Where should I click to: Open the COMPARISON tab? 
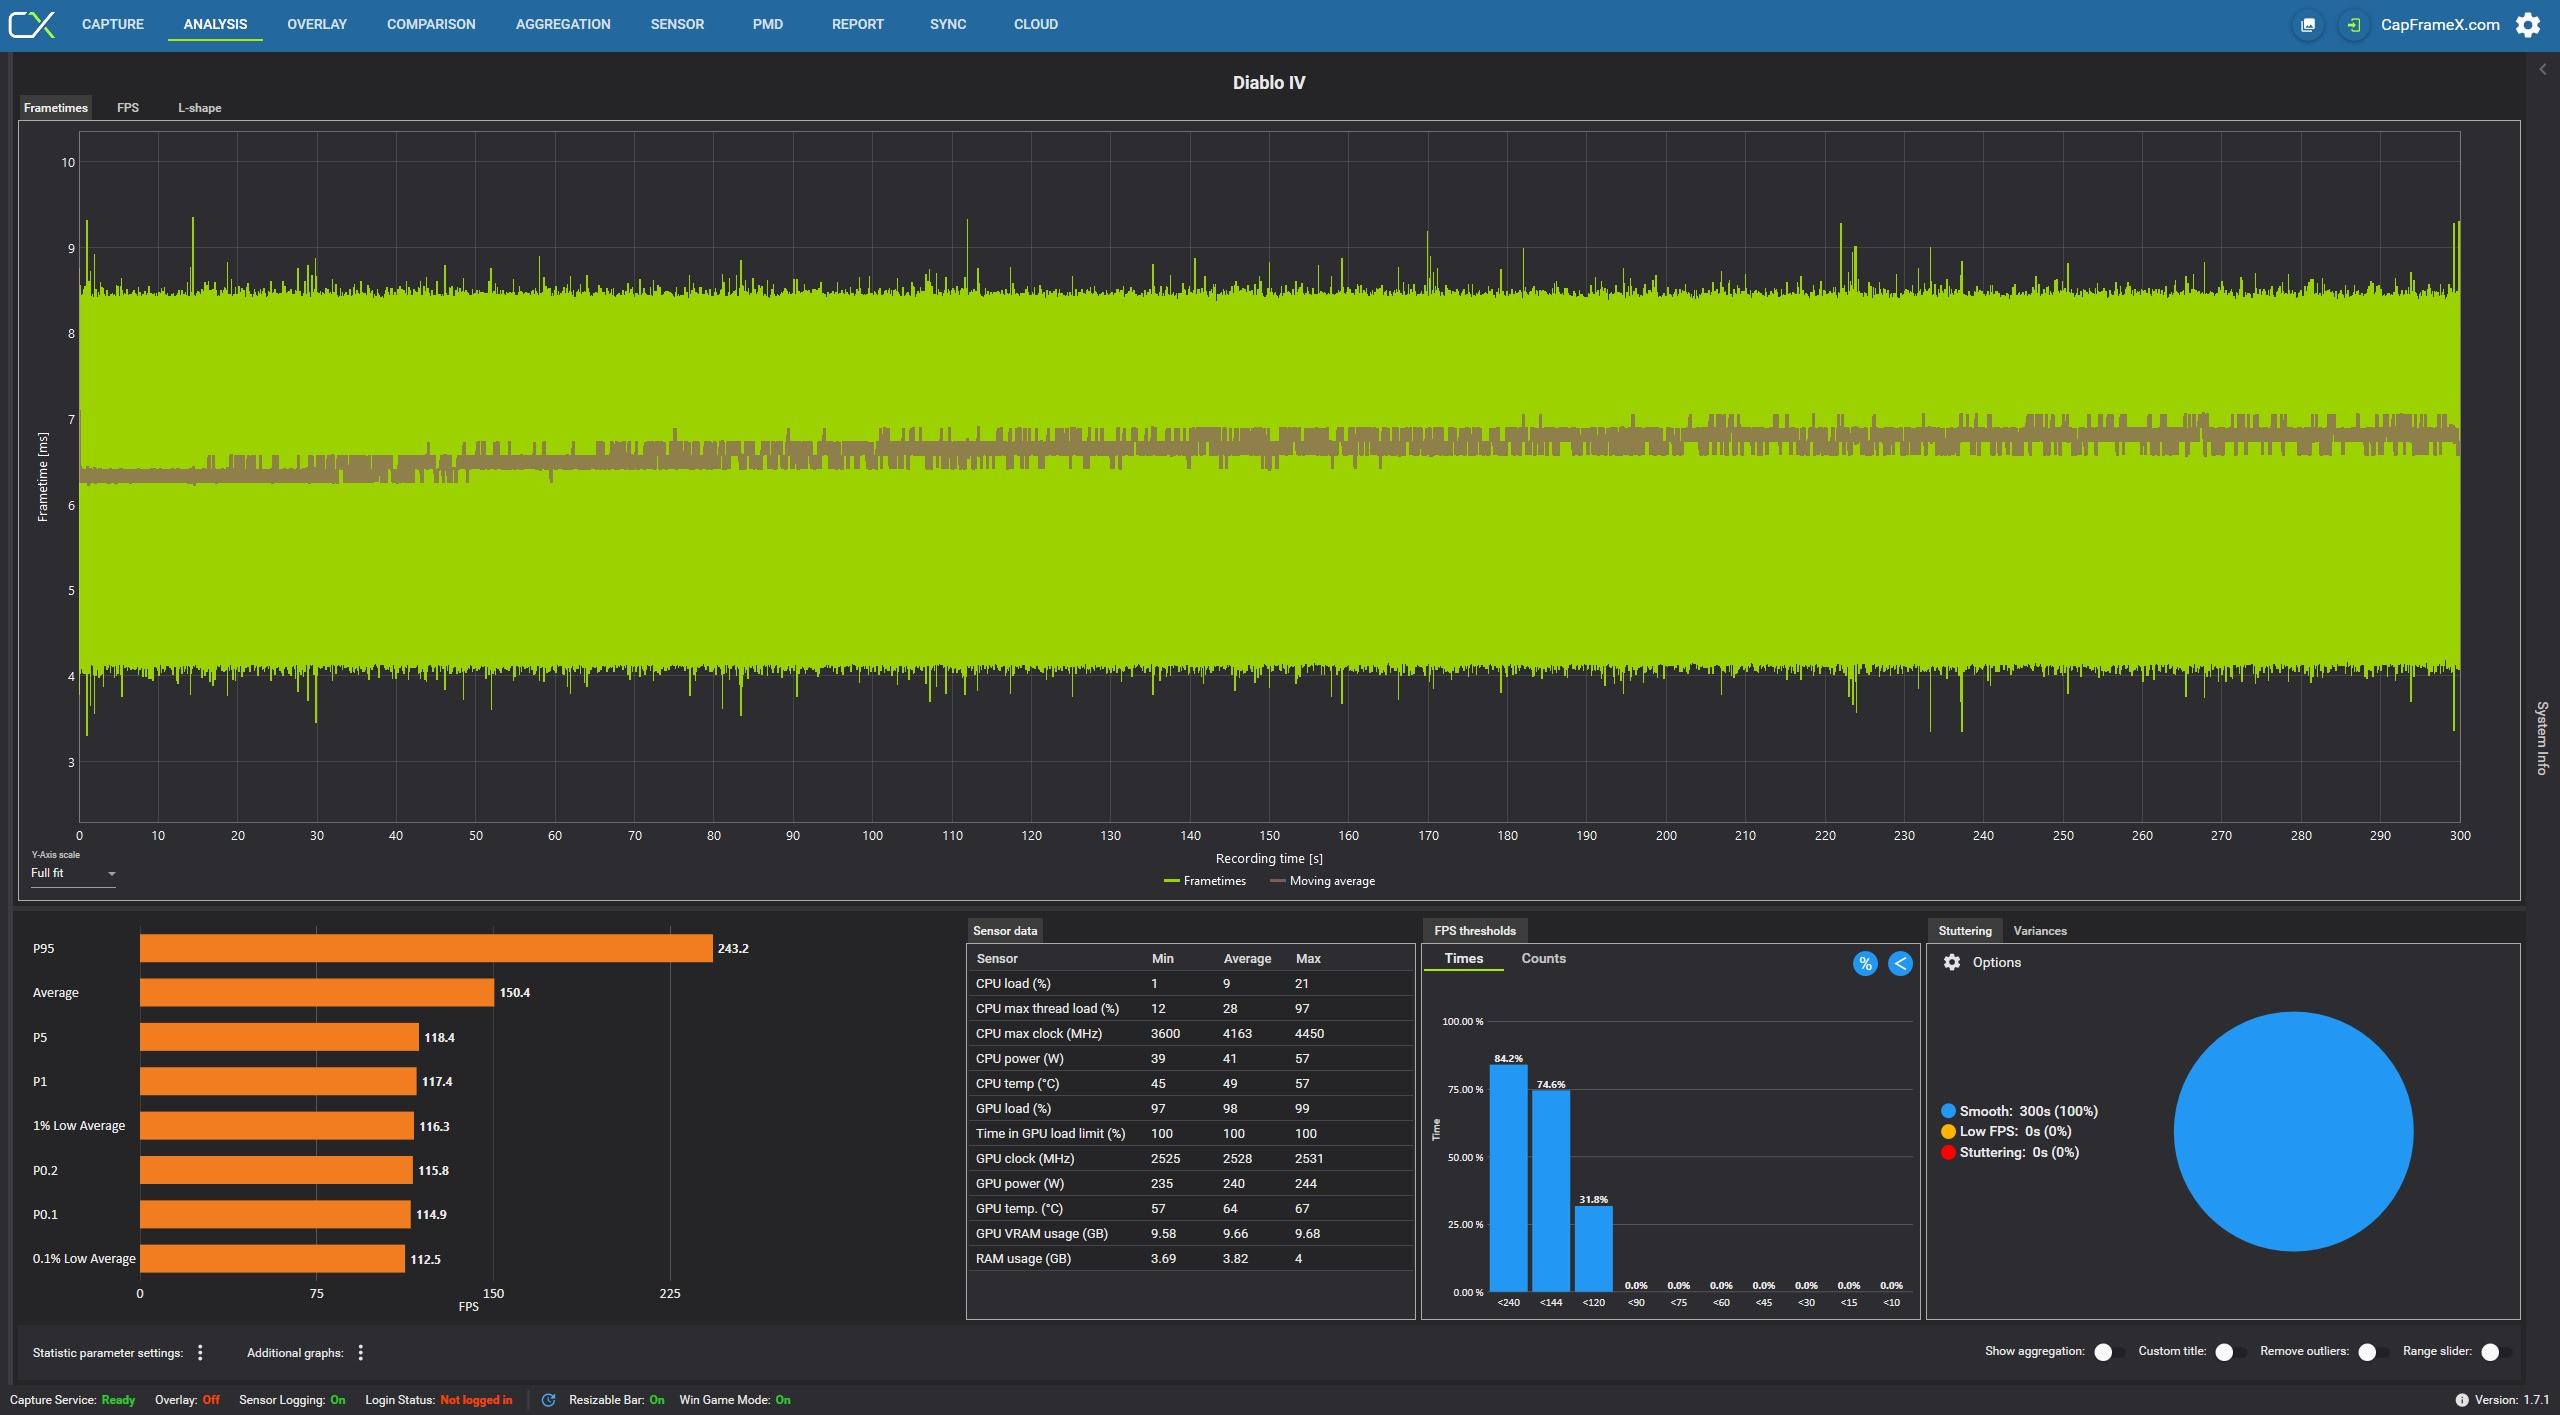coord(431,24)
